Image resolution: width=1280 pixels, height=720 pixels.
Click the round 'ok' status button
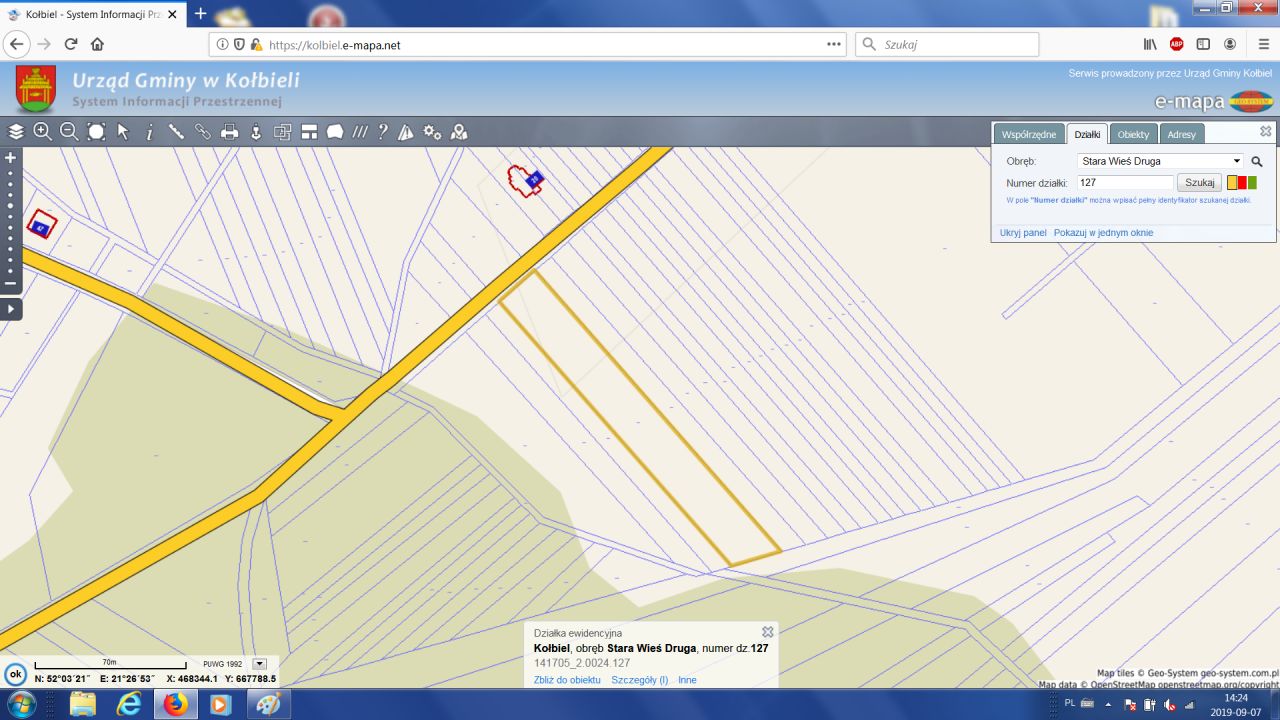(15, 673)
